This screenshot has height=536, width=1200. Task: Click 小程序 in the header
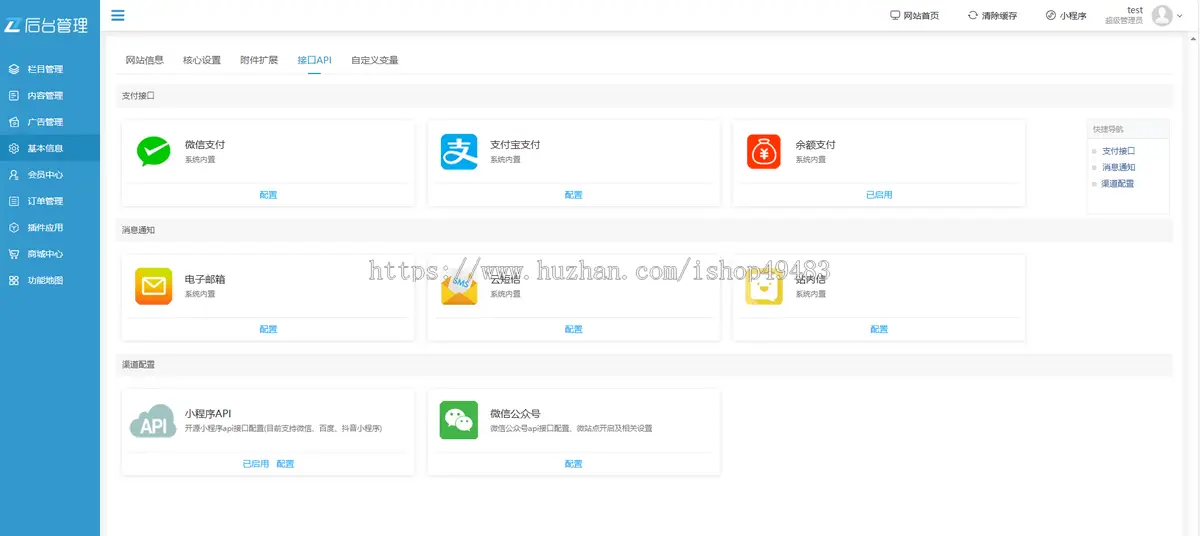pos(1073,16)
